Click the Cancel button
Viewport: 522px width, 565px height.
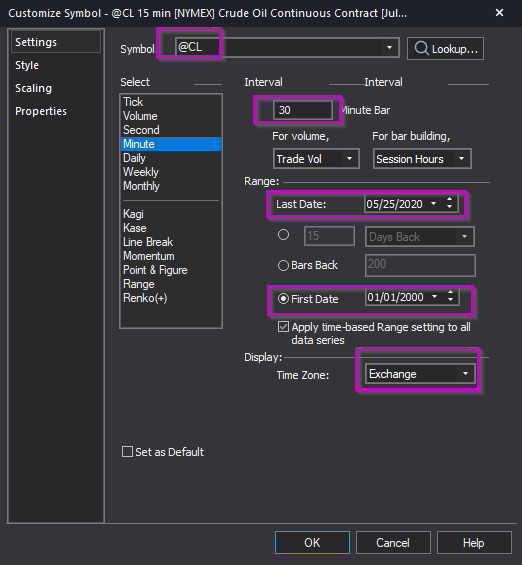(393, 542)
